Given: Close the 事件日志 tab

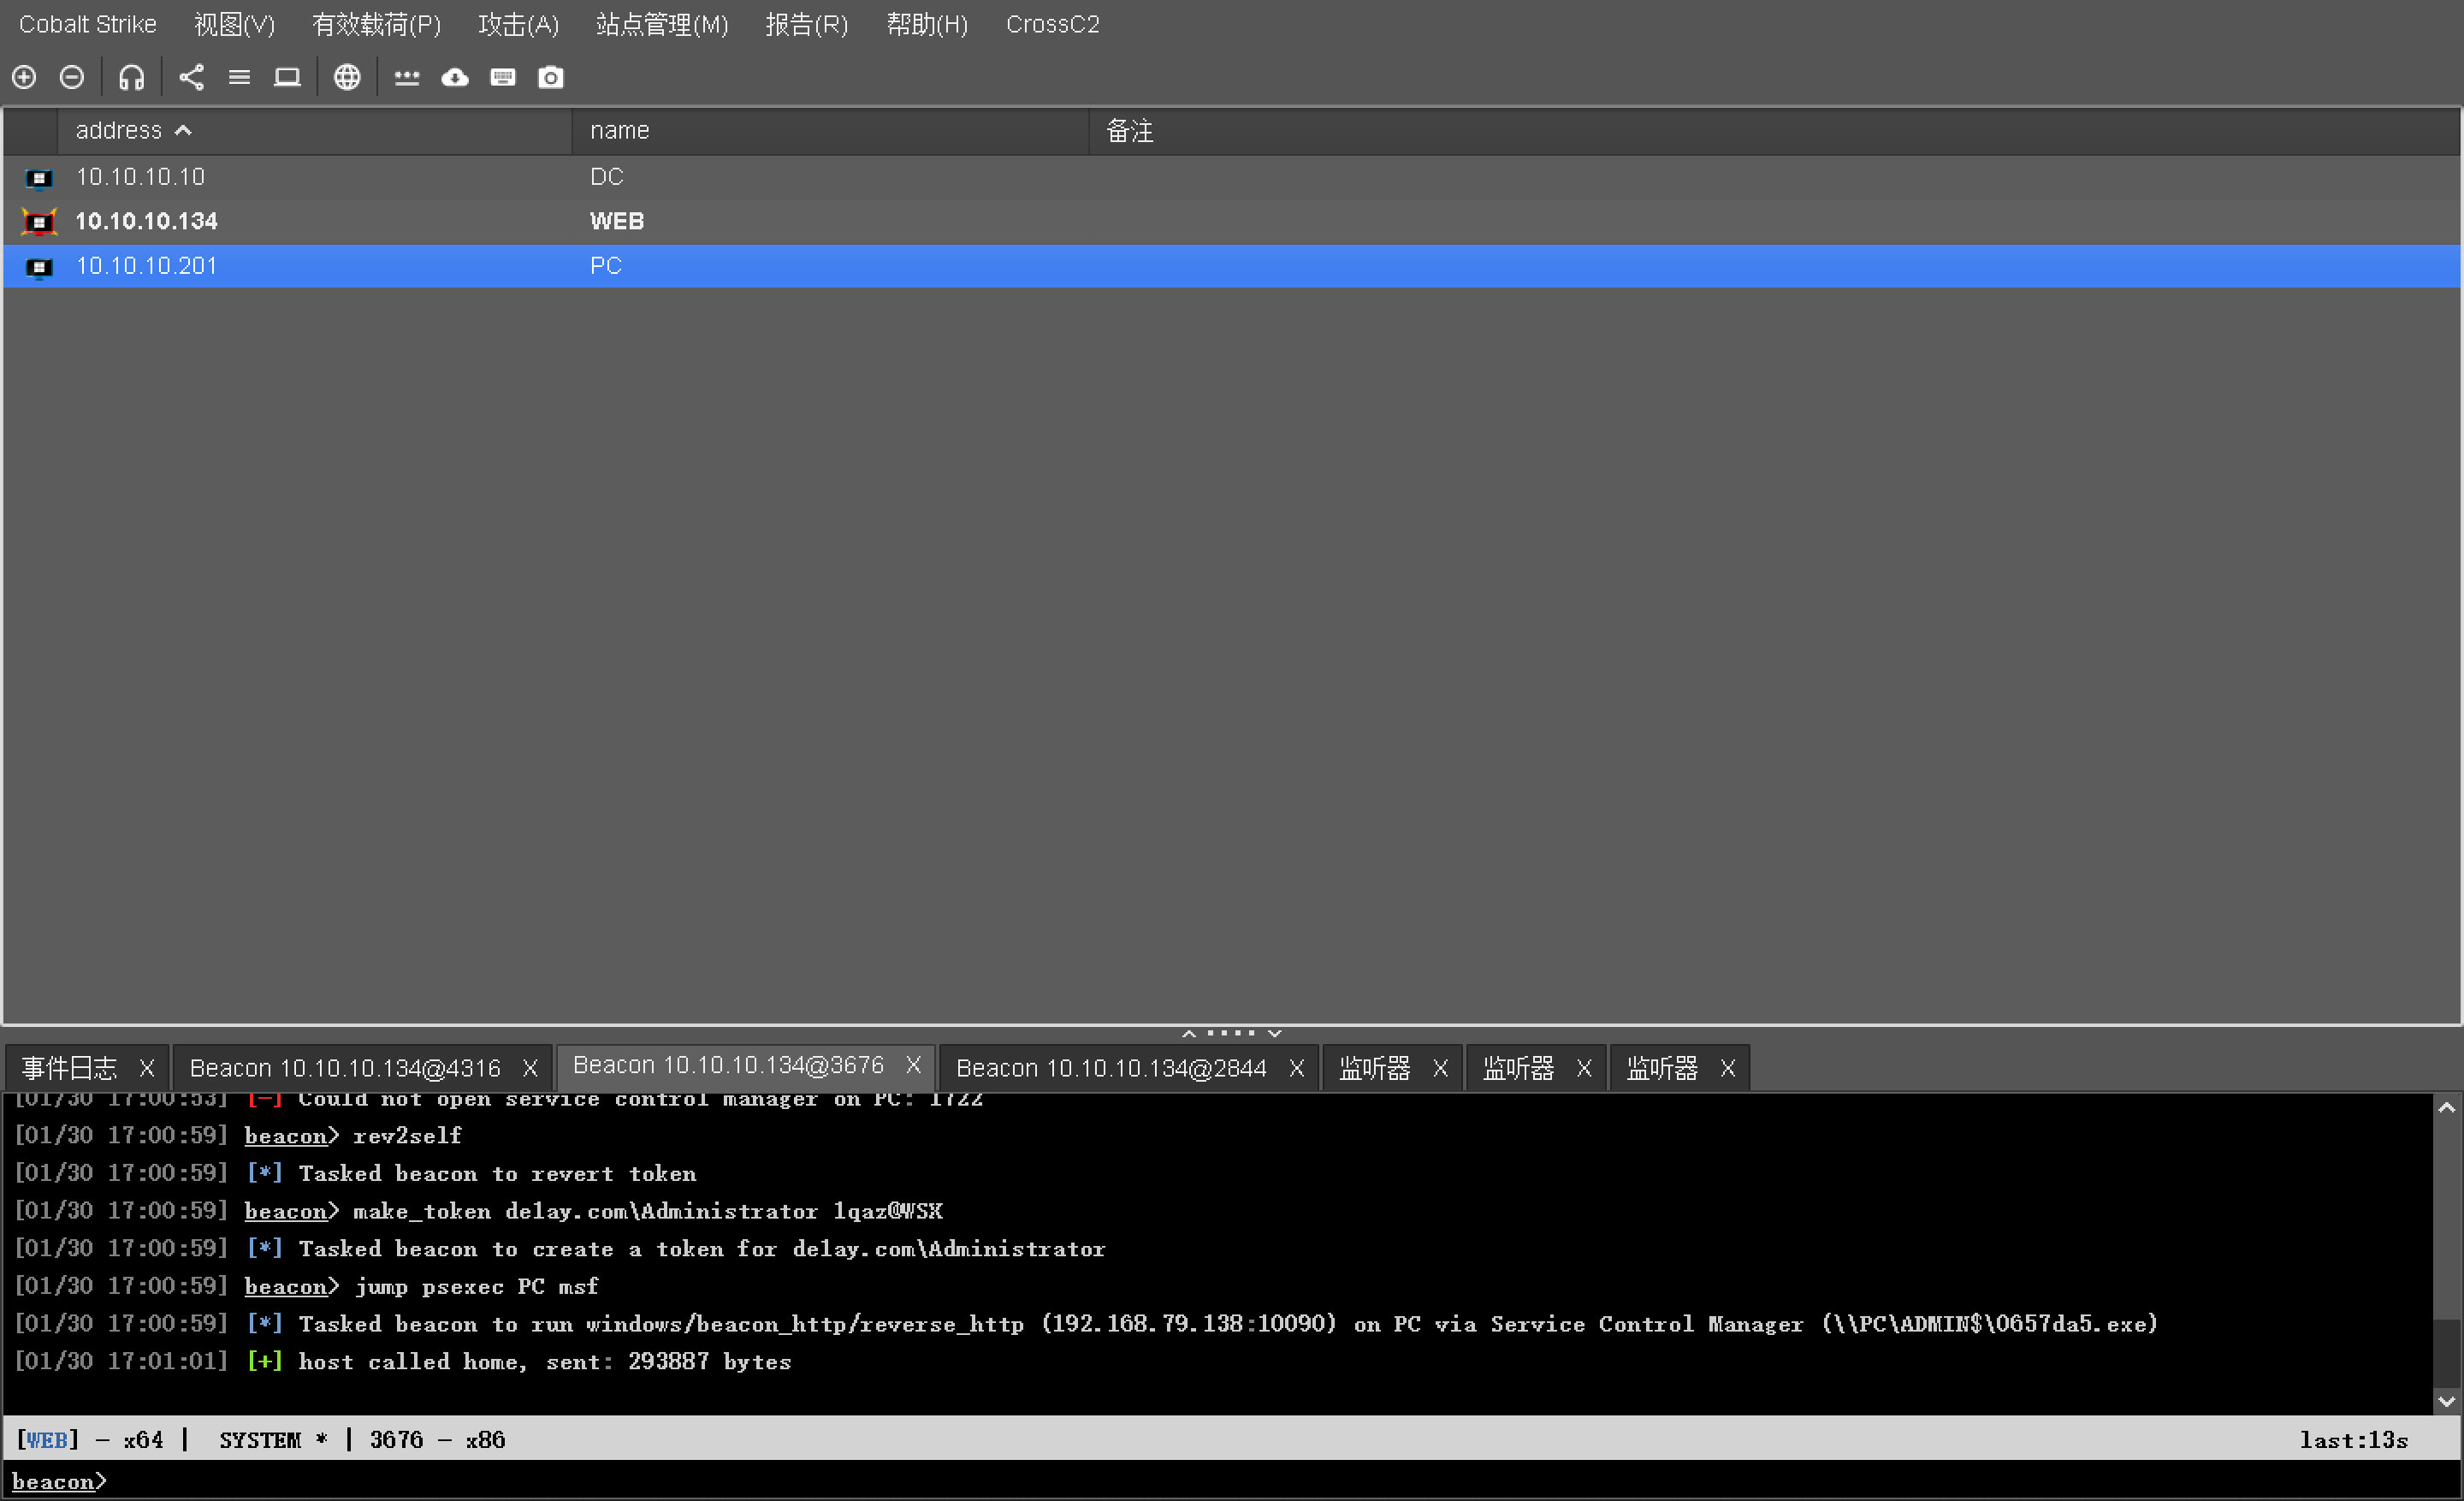Looking at the screenshot, I should point(147,1068).
